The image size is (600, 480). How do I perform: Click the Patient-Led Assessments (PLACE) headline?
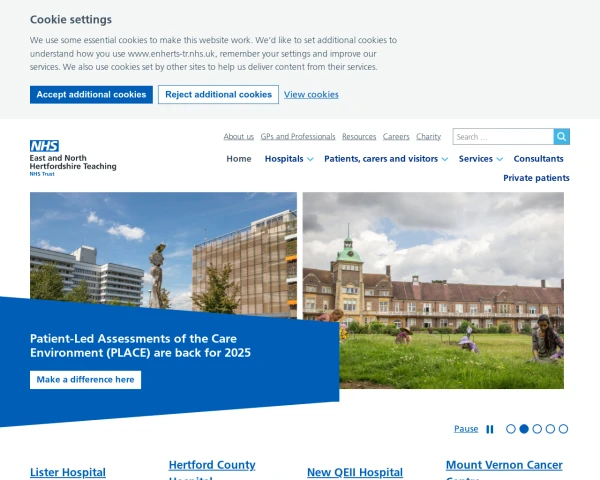[140, 346]
